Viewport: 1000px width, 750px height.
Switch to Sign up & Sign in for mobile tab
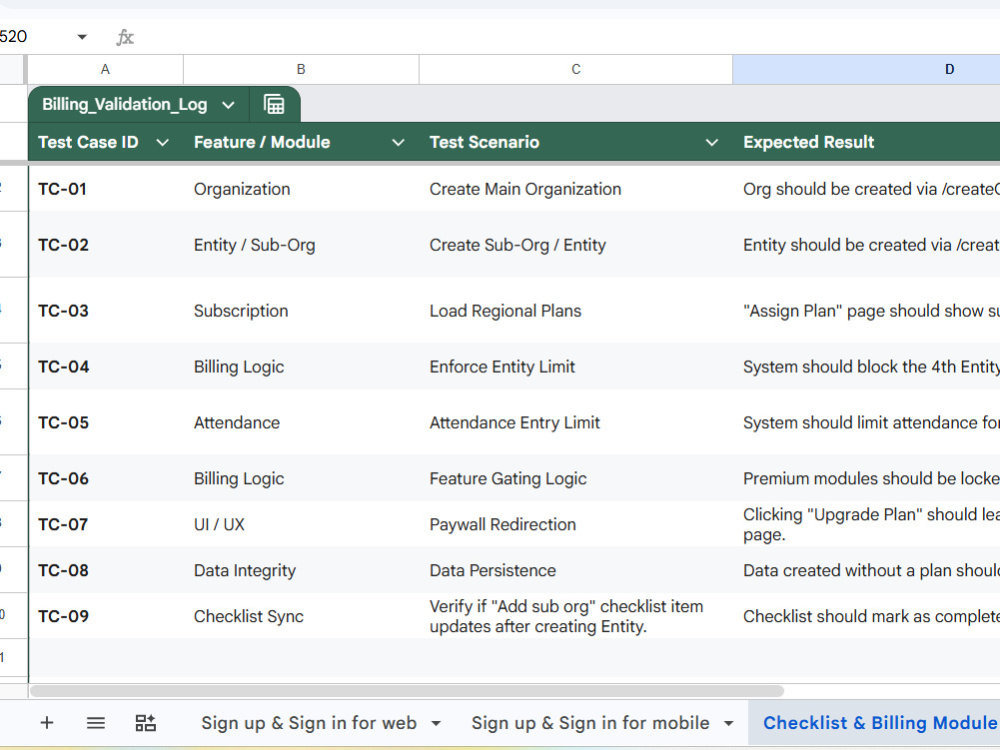(x=590, y=723)
